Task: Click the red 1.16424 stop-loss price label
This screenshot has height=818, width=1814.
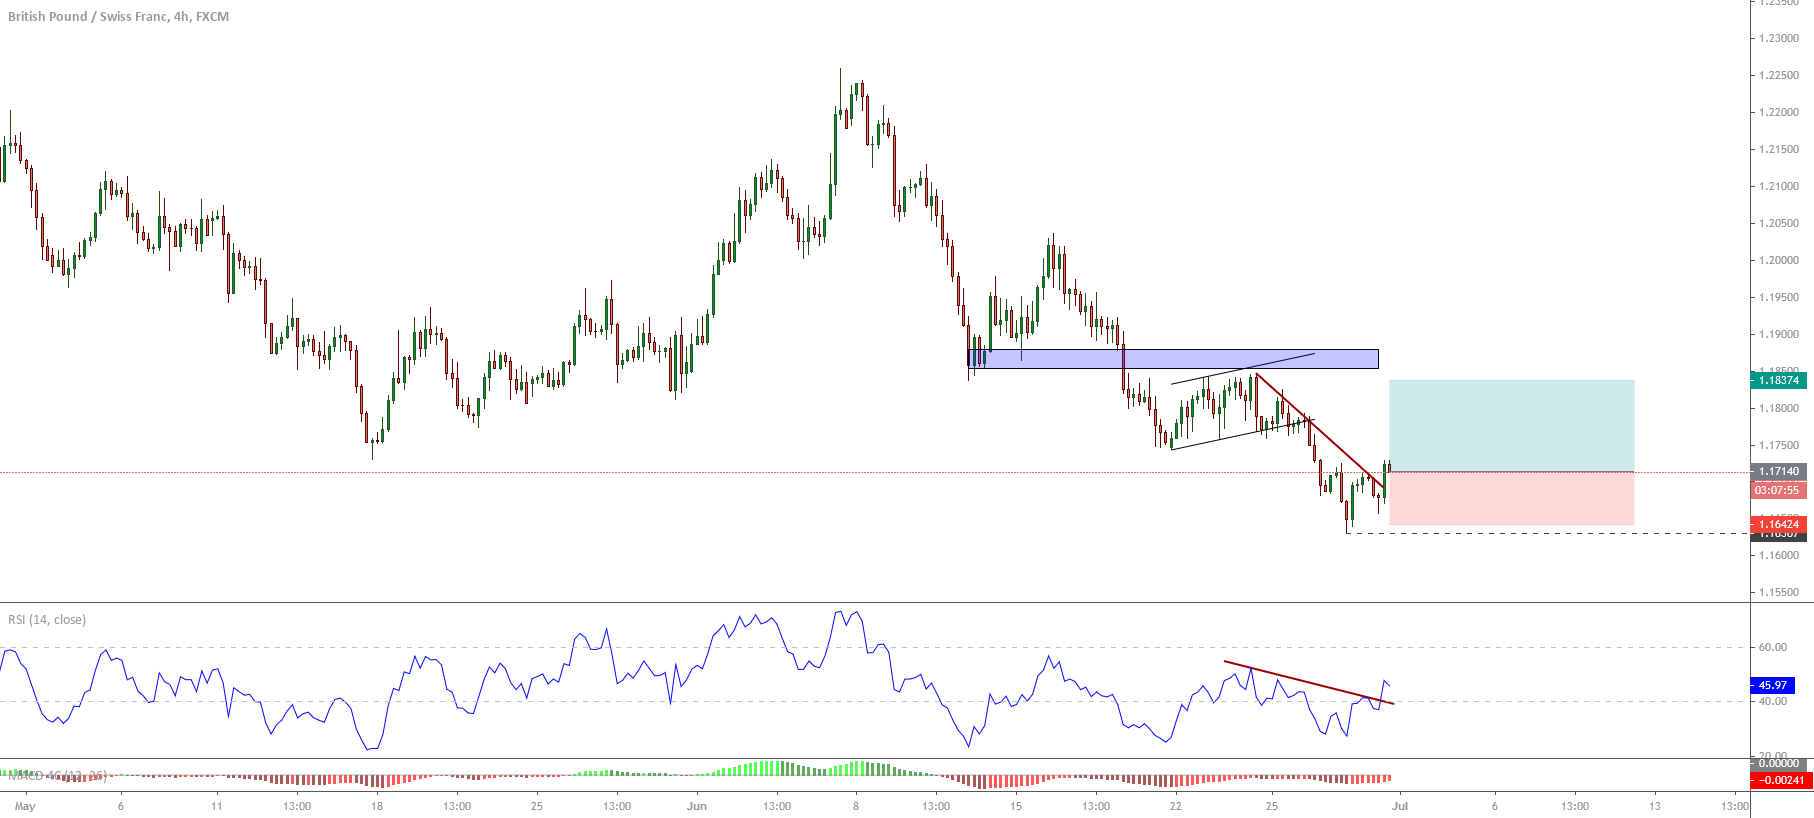Action: tap(1778, 524)
